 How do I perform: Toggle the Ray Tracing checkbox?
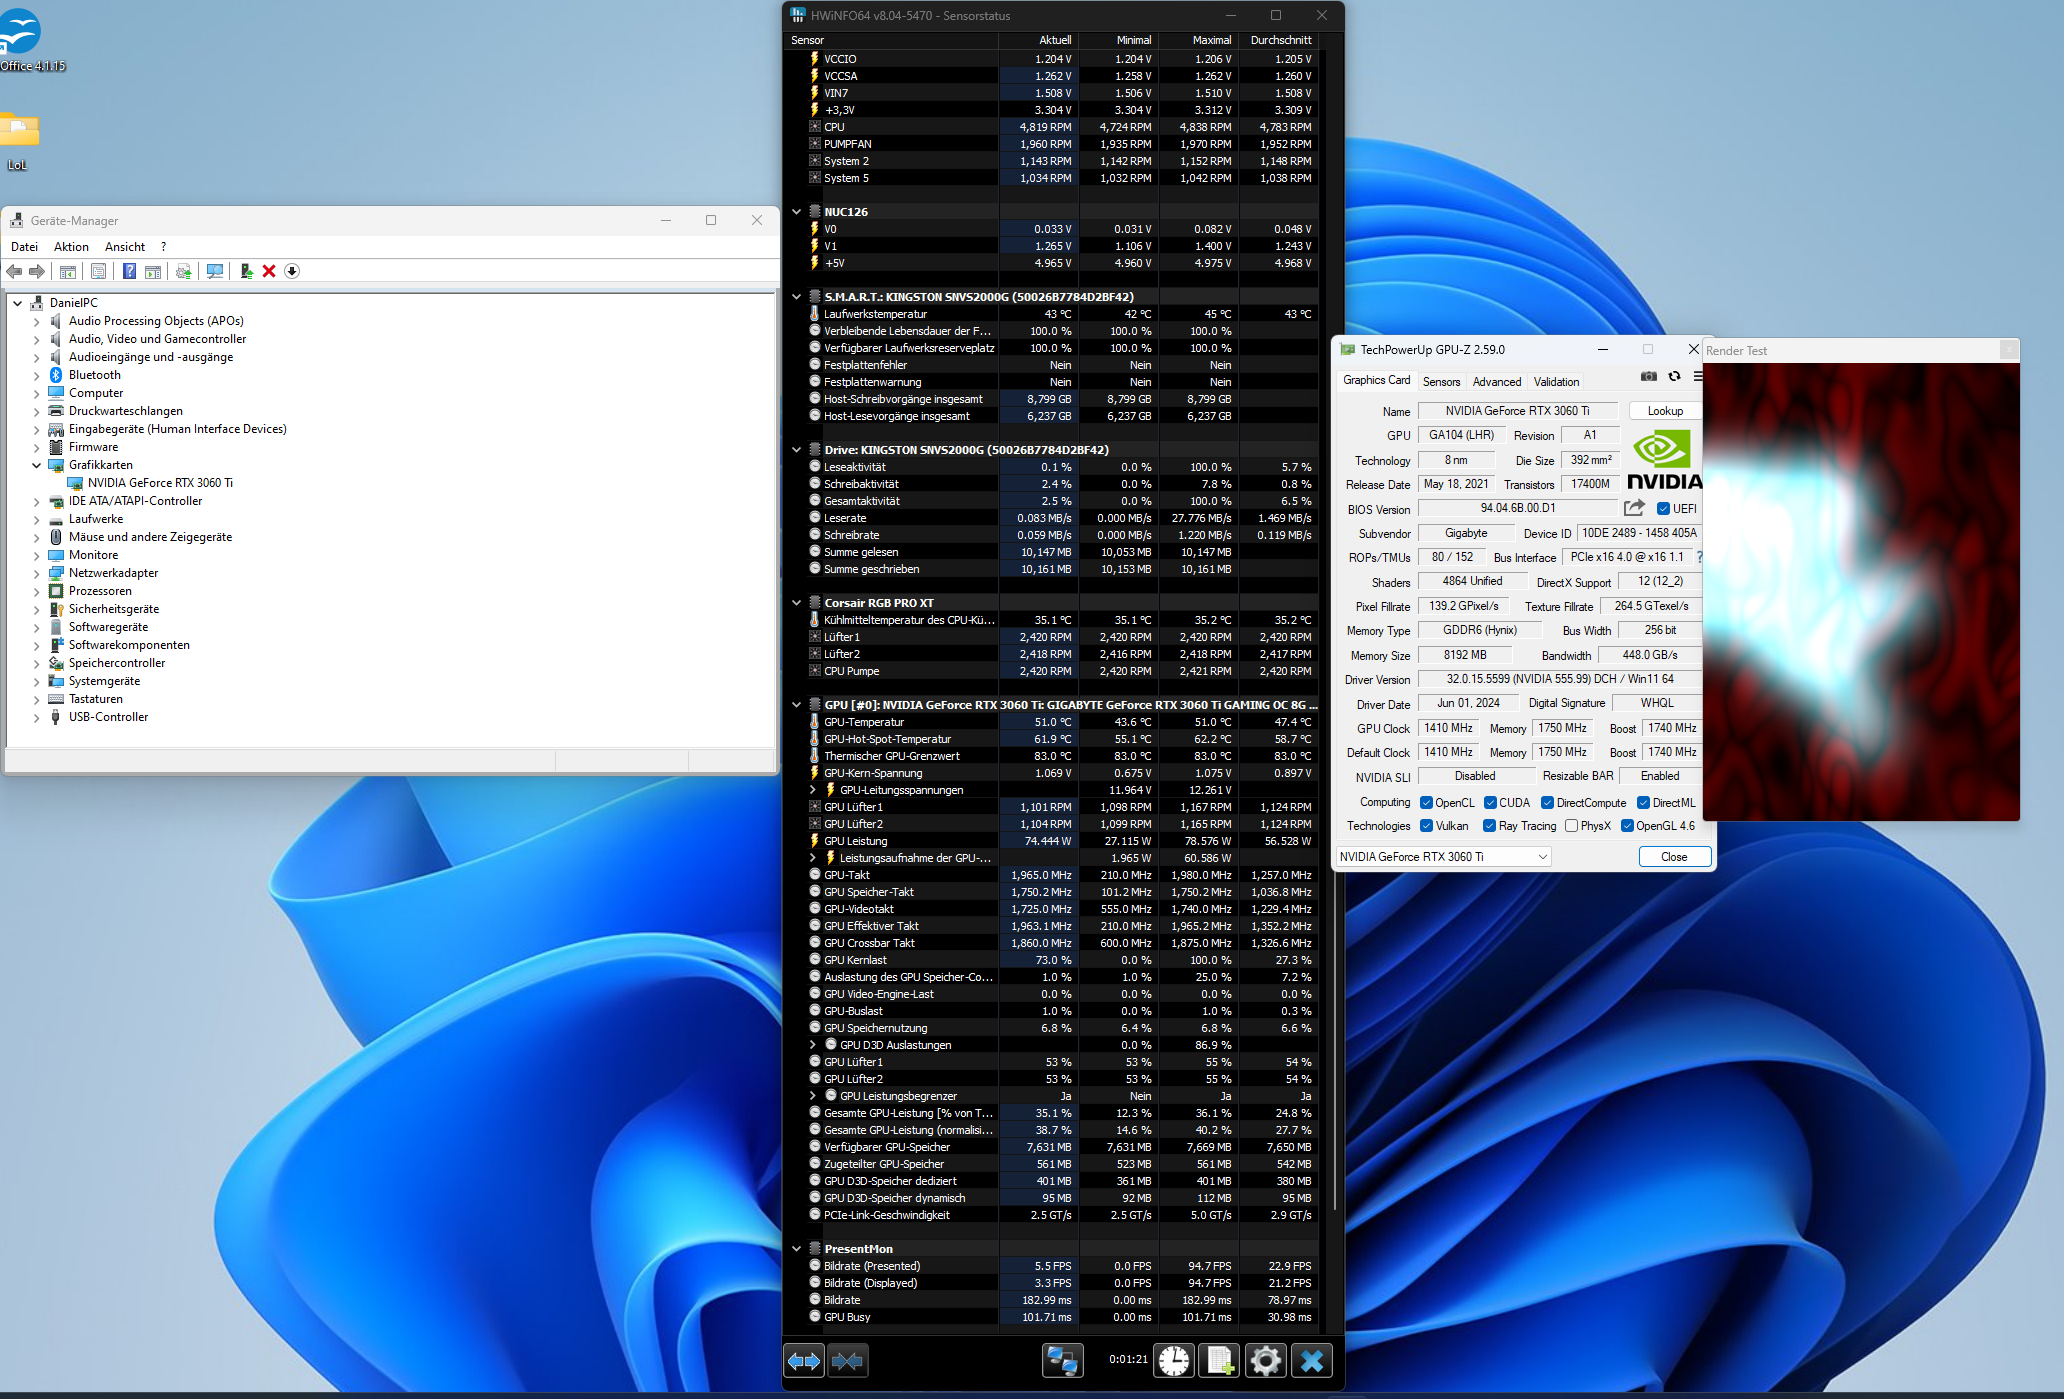[1489, 826]
